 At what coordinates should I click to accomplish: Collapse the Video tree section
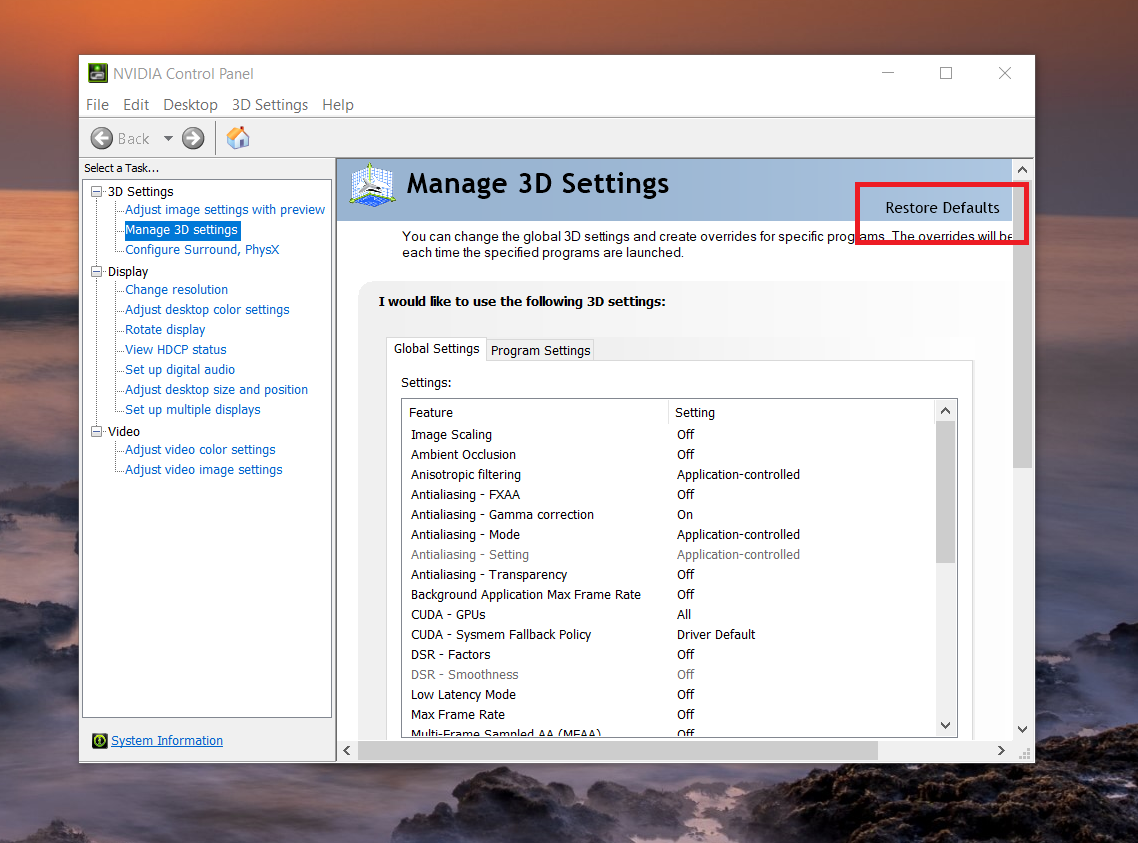(x=95, y=431)
